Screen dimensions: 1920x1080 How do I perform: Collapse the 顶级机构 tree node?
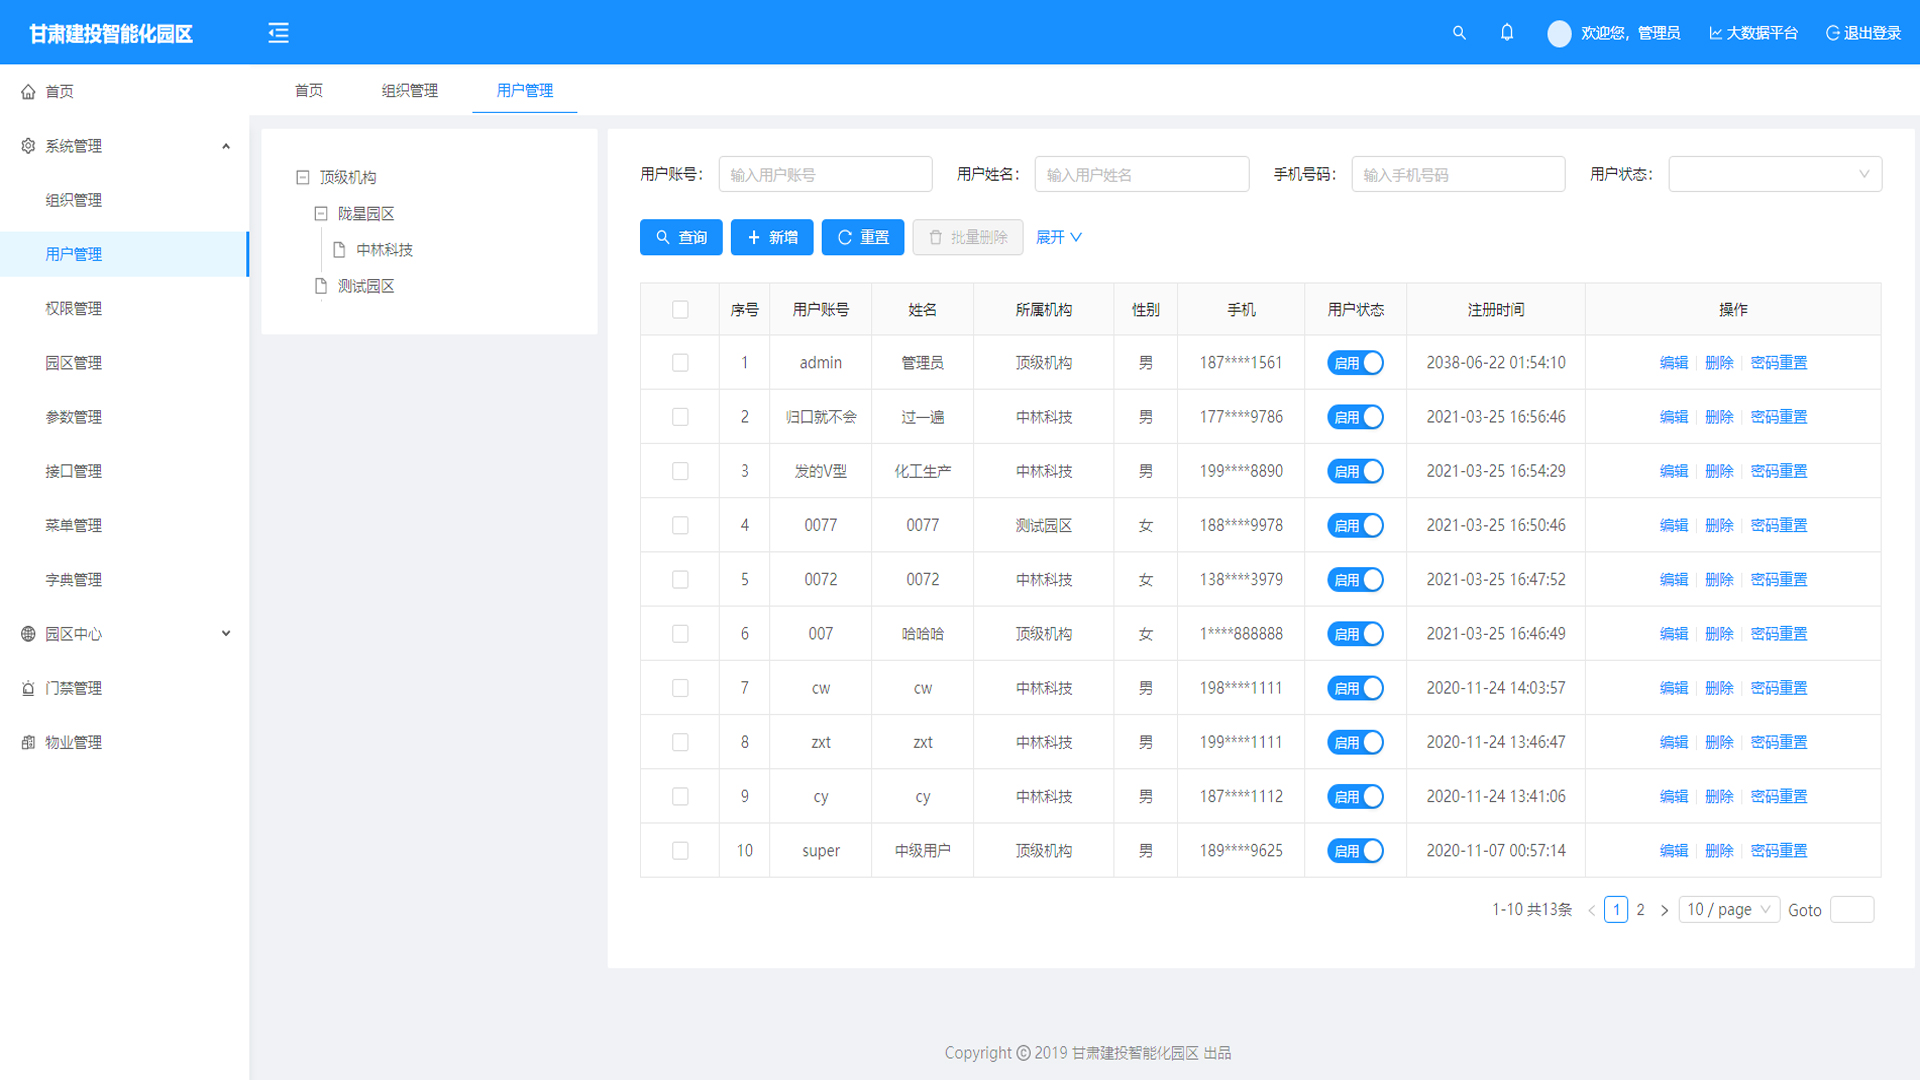pos(303,177)
